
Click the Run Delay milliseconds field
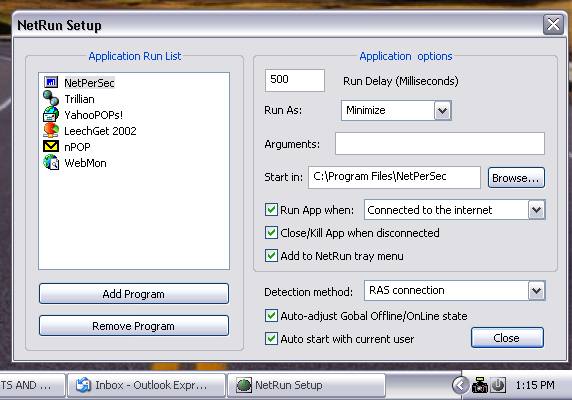pyautogui.click(x=295, y=80)
